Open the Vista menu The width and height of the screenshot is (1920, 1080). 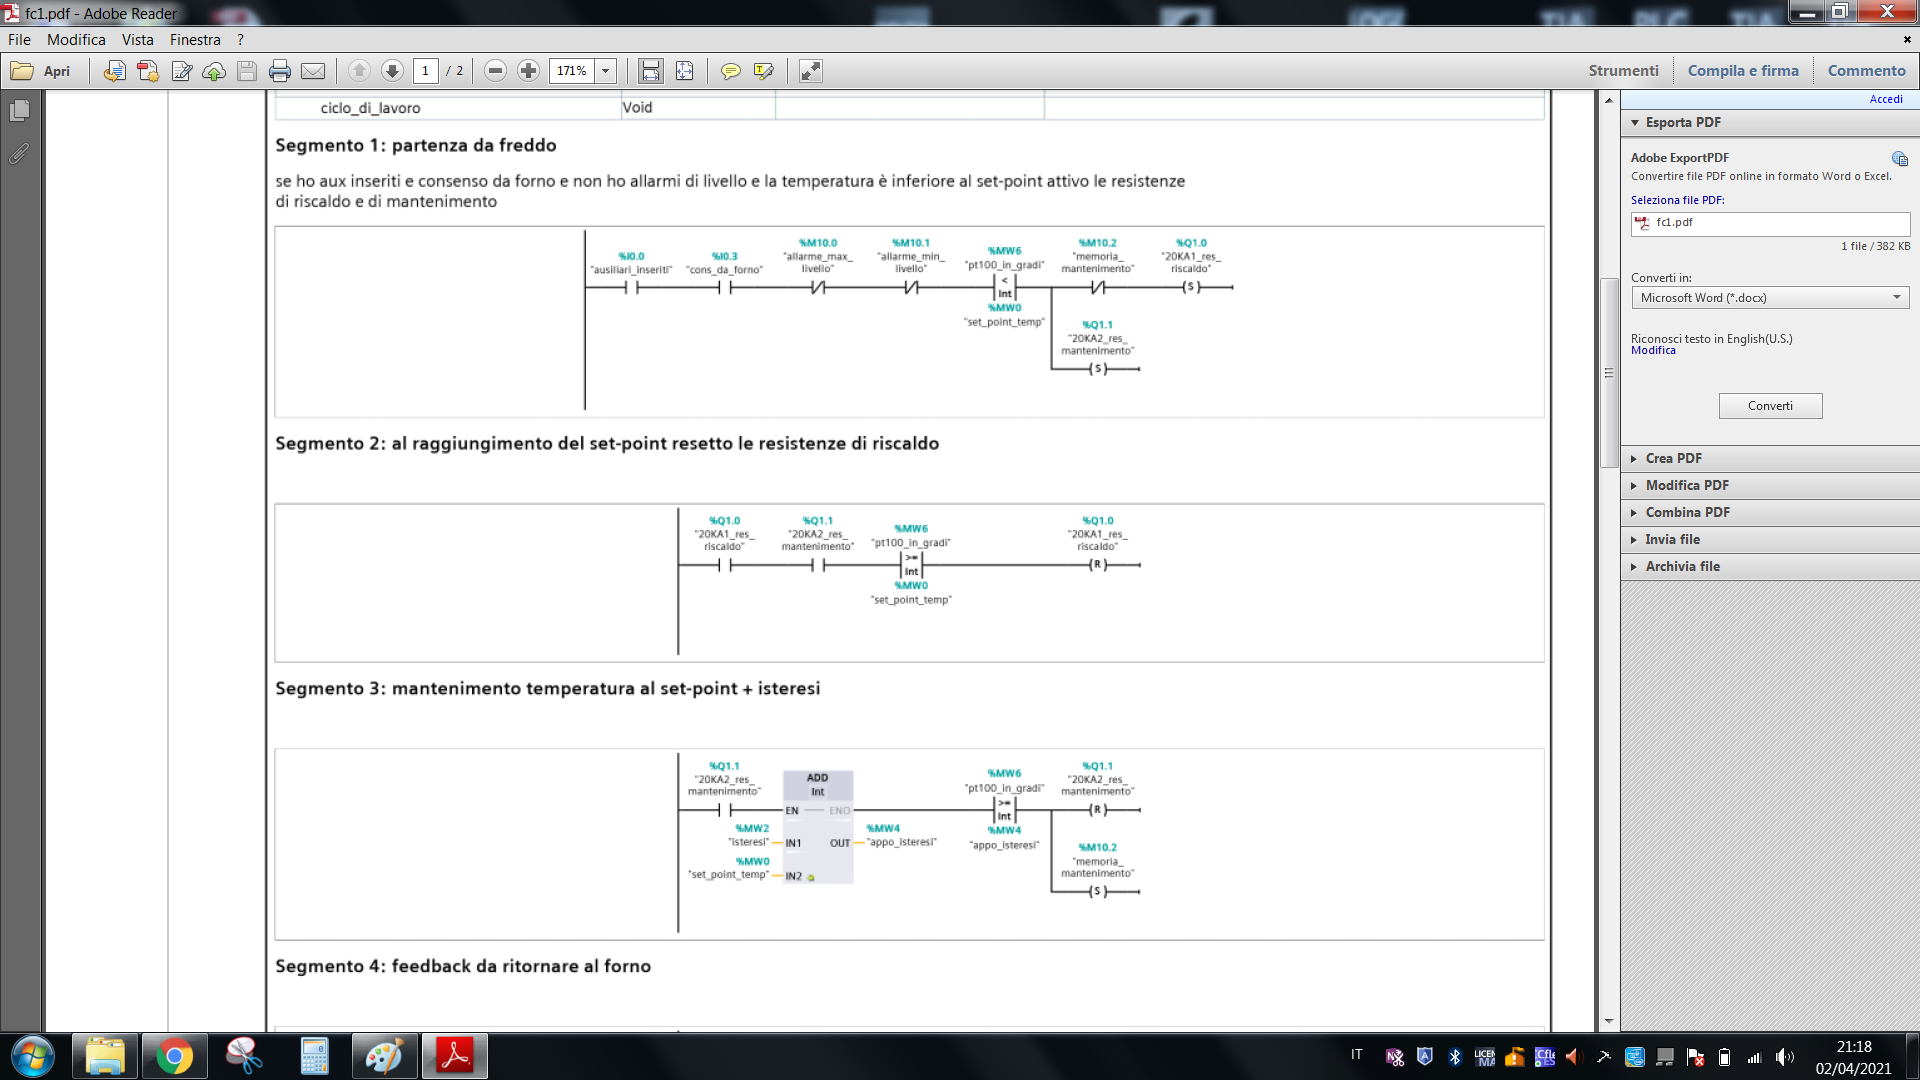(137, 40)
